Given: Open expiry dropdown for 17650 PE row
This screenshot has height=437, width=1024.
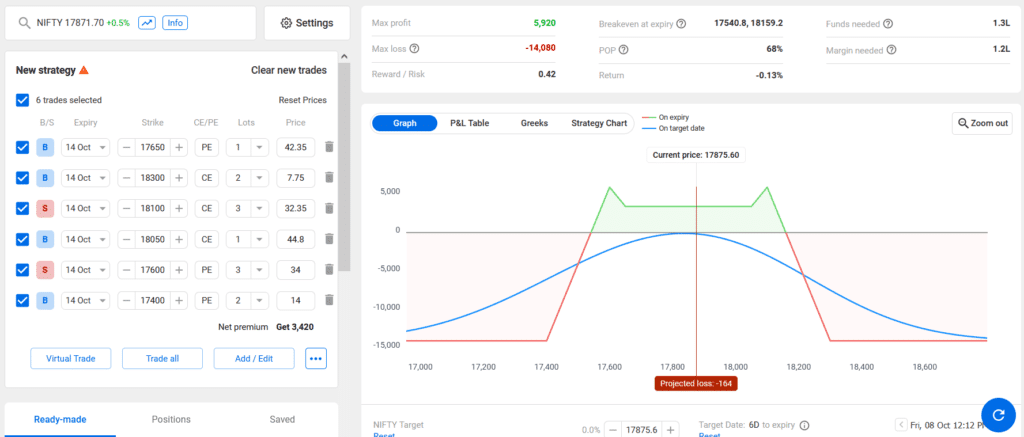Looking at the screenshot, I should click(x=86, y=147).
